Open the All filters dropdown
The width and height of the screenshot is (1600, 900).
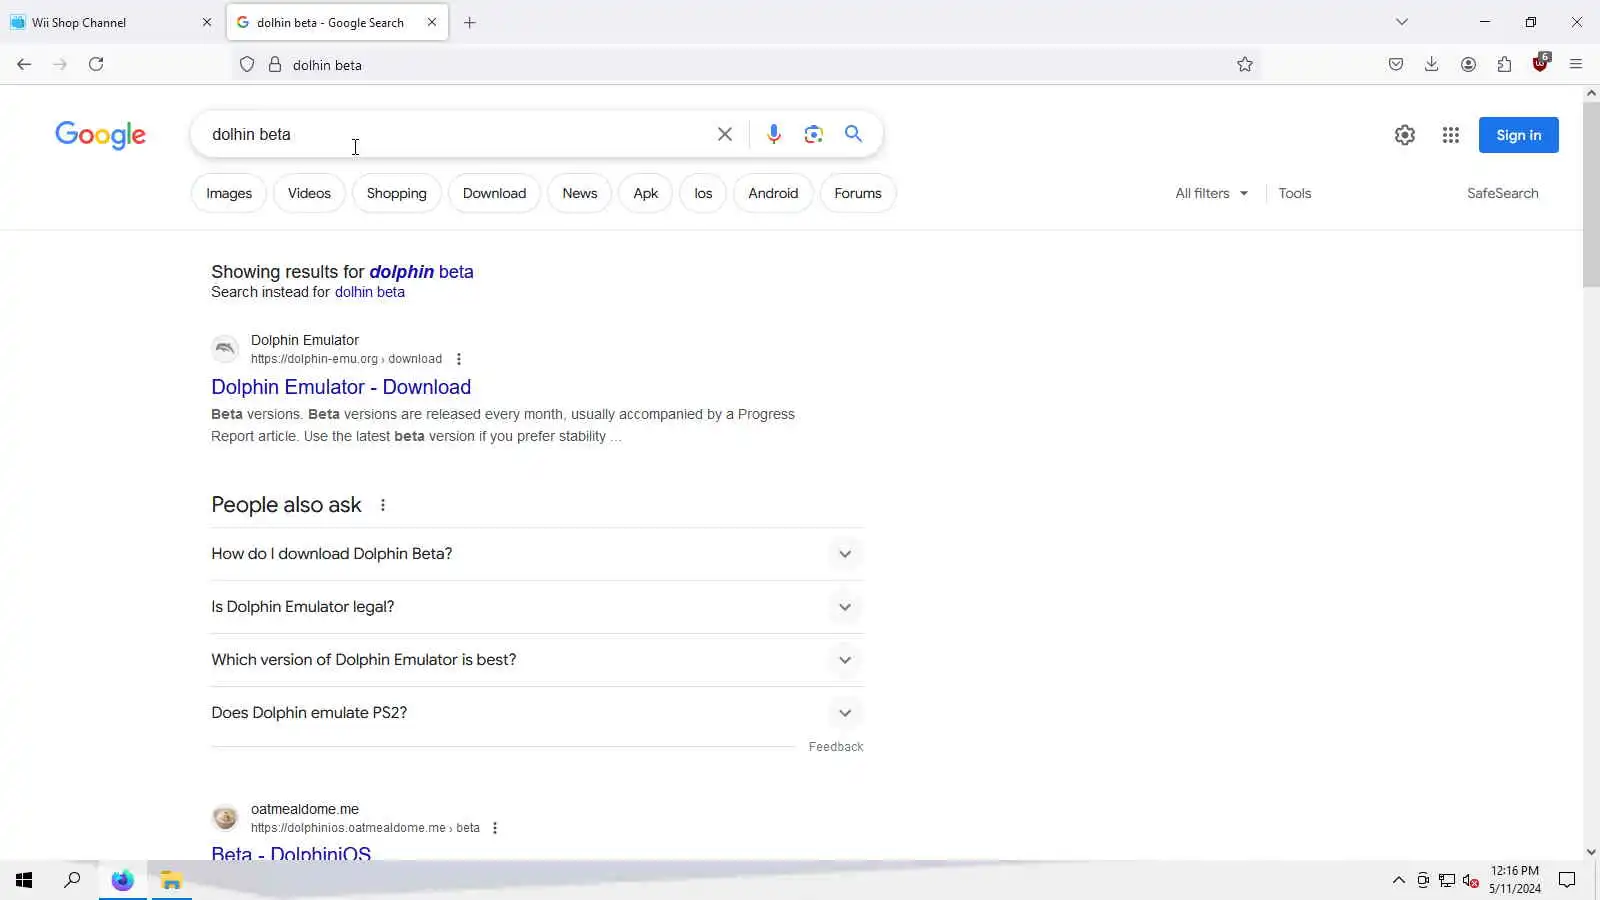point(1211,193)
